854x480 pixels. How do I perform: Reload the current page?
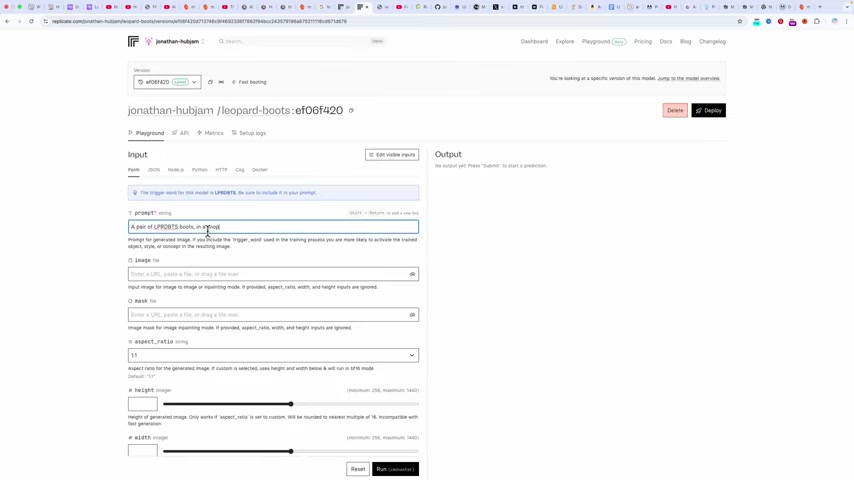(x=31, y=21)
